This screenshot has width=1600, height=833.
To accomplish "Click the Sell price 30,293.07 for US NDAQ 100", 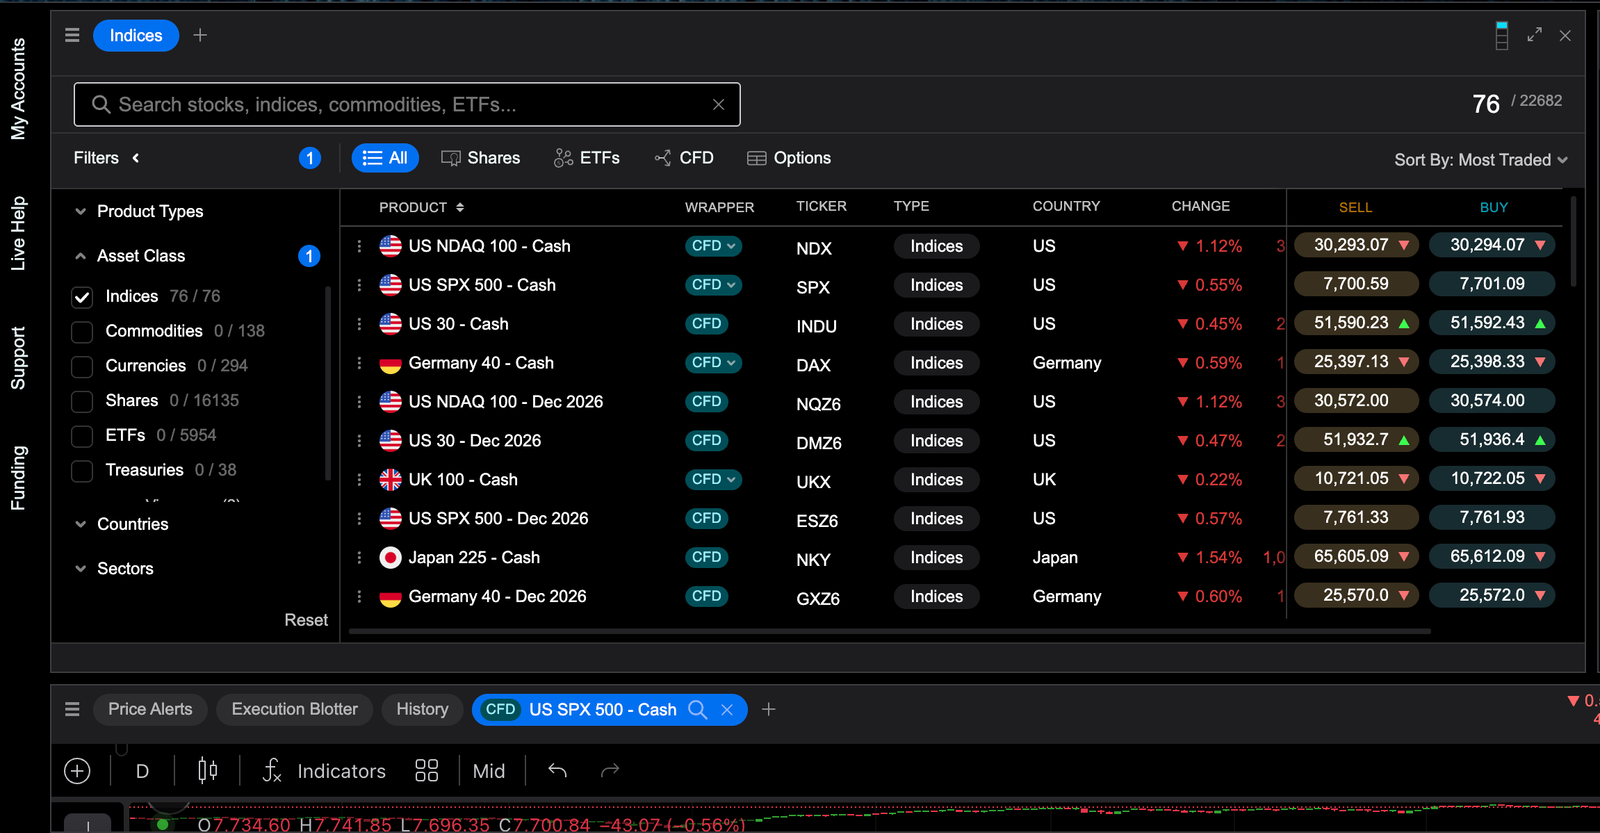I will pyautogui.click(x=1356, y=245).
